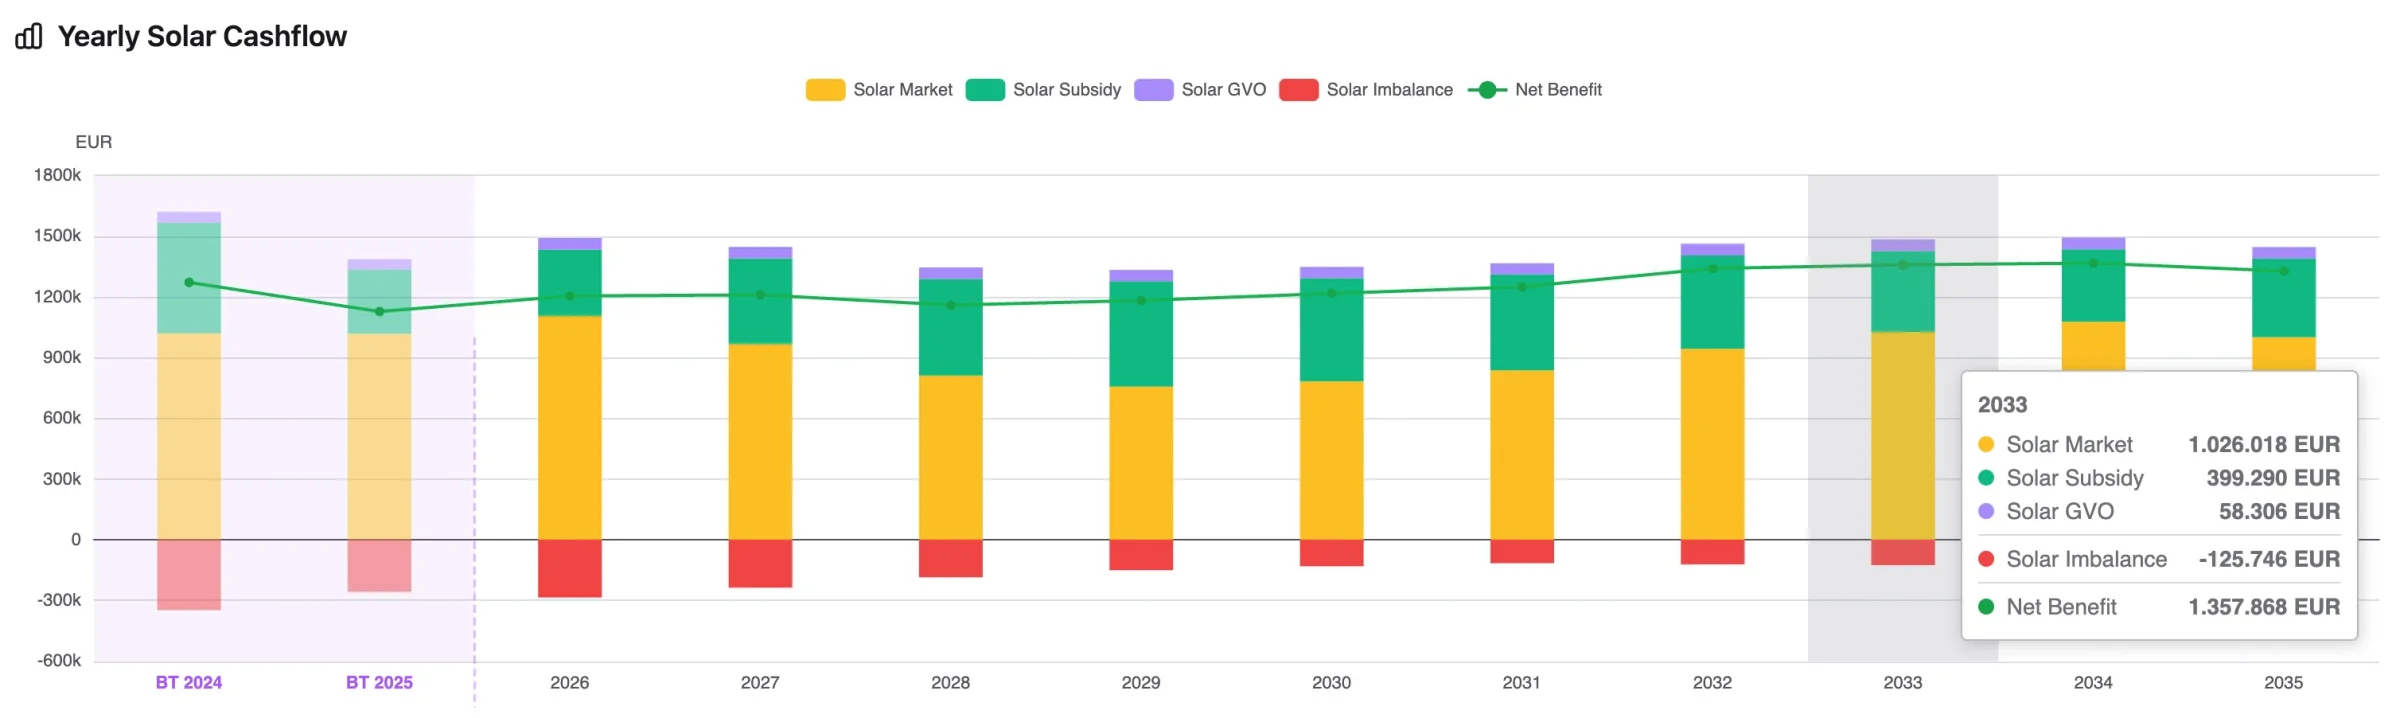Click the 2034 x-axis label

point(2094,683)
